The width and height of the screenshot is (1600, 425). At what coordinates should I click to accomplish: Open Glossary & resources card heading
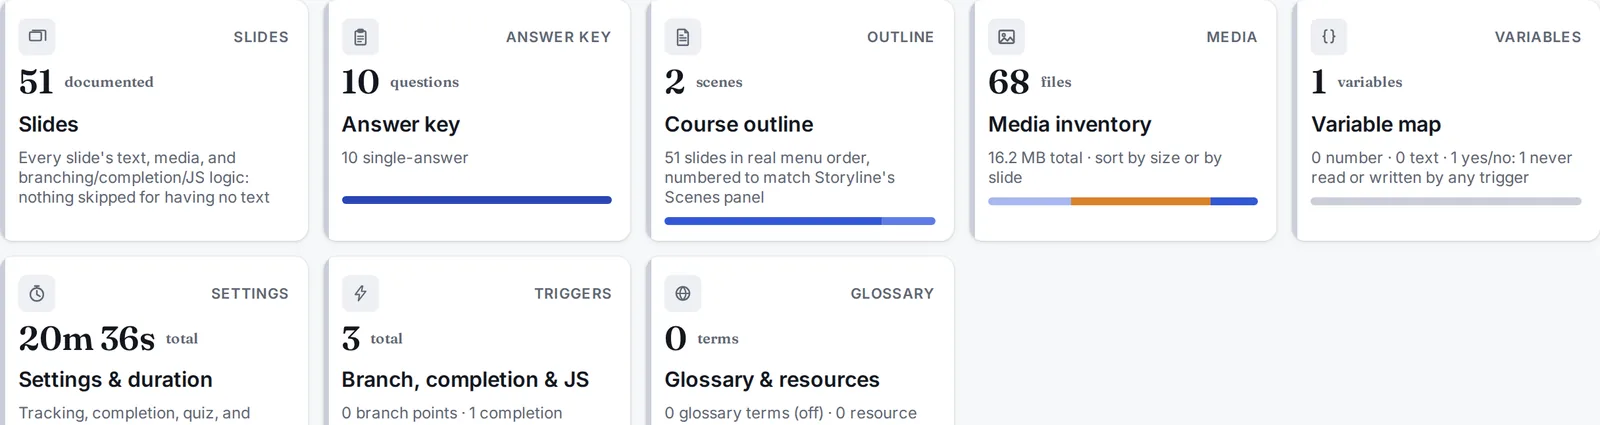point(772,380)
